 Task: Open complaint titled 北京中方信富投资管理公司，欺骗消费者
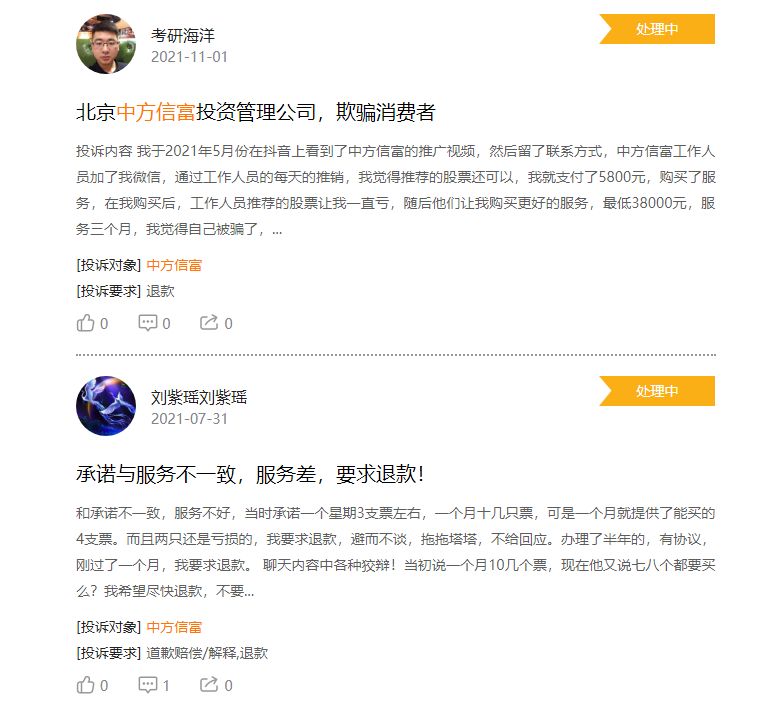click(256, 112)
